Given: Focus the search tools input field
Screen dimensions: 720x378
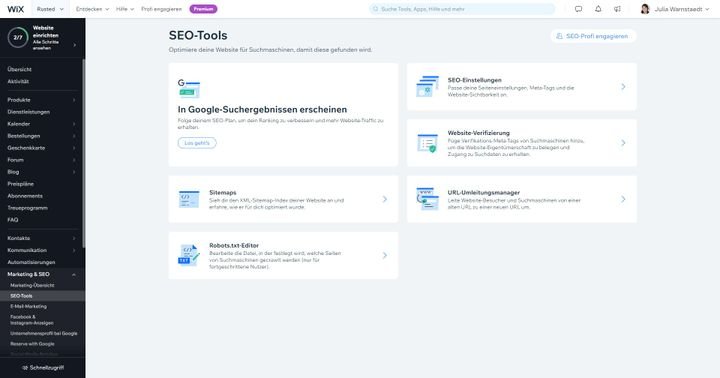Looking at the screenshot, I should click(462, 9).
